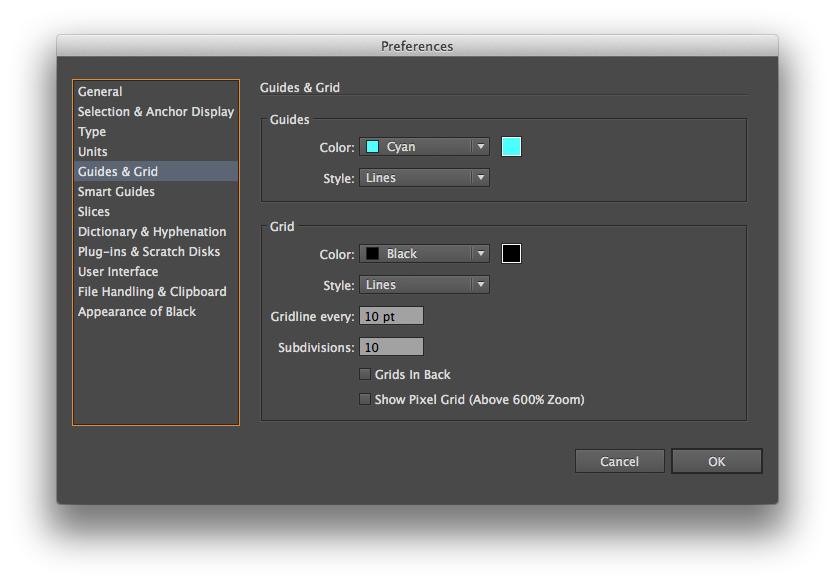Expand the Grid Style Lines dropdown

coord(424,285)
